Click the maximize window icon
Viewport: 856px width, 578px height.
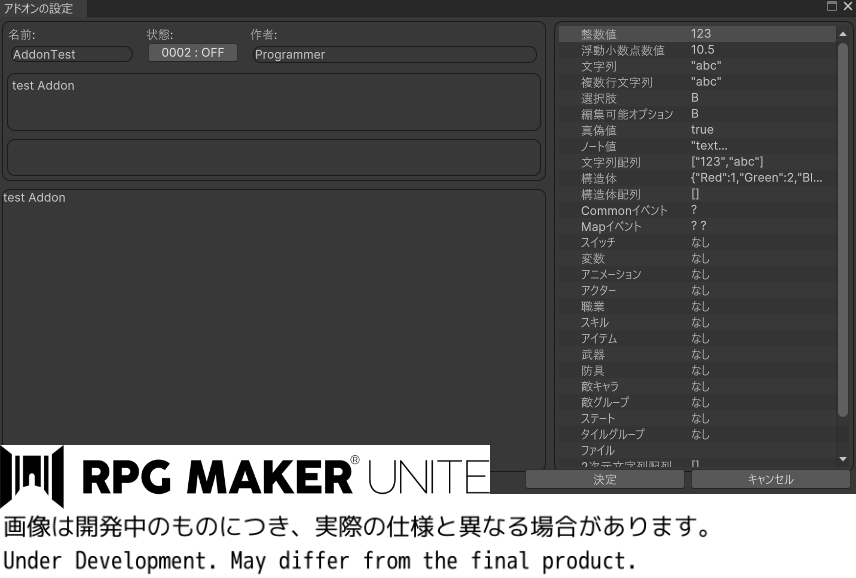832,7
